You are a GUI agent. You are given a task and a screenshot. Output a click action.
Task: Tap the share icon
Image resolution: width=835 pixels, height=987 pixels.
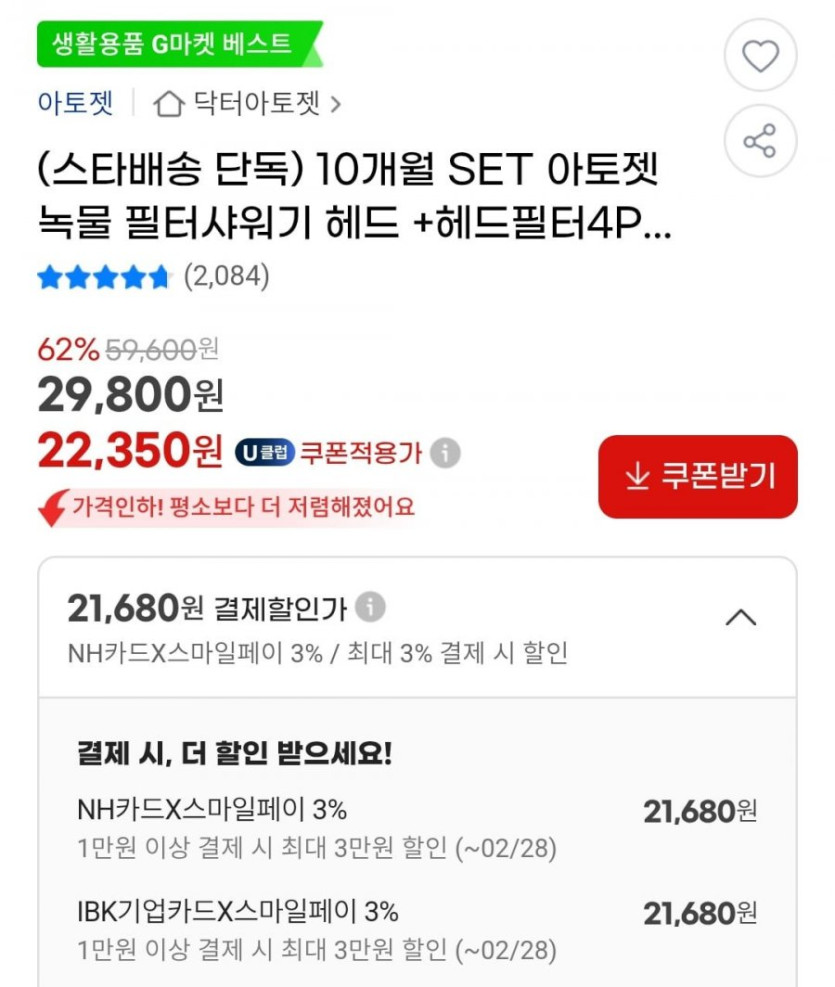(760, 141)
